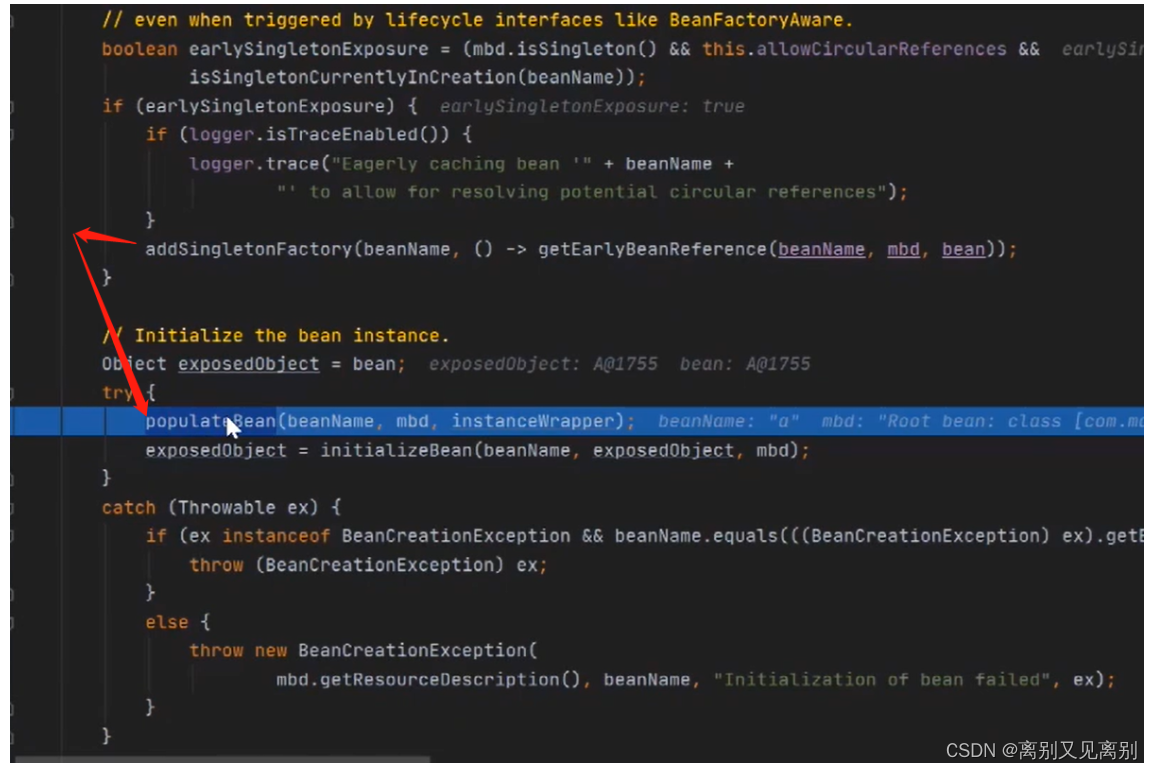Toggle the fold marker beside the 'try {' line
1153x770 pixels.
13,393
